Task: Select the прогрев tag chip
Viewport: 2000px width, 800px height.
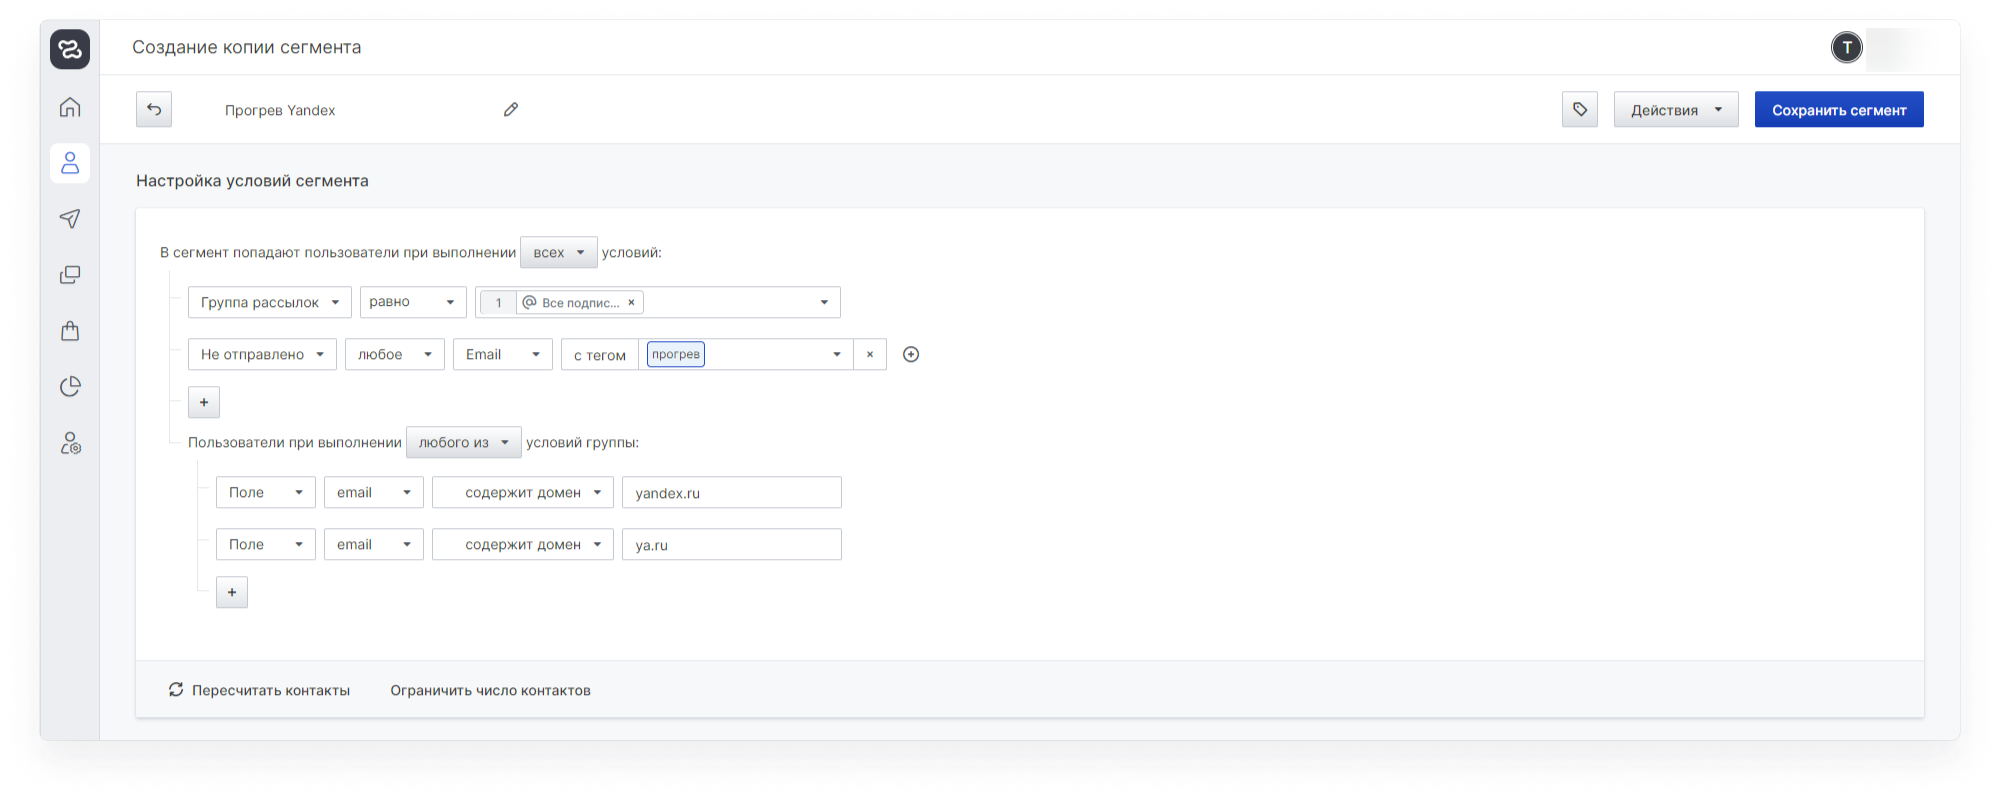Action: pyautogui.click(x=676, y=354)
